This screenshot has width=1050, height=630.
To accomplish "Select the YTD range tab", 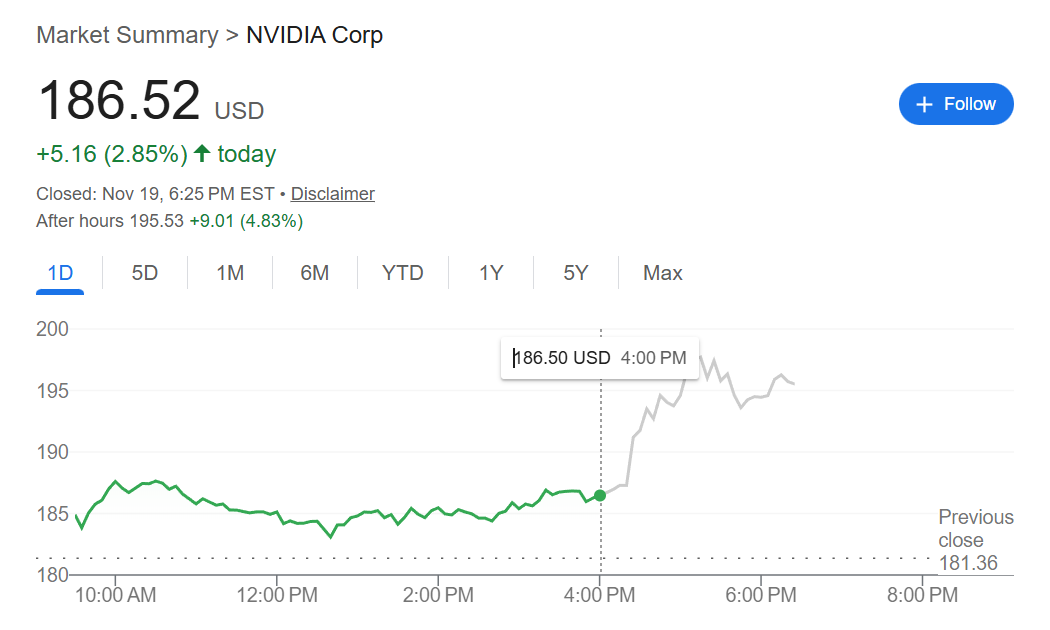I will tap(403, 273).
